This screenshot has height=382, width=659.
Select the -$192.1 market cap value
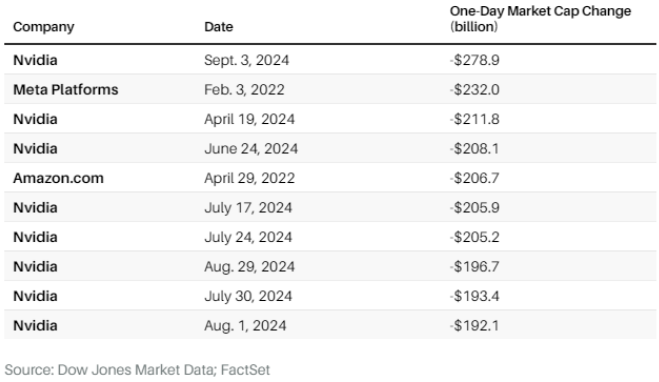(474, 326)
